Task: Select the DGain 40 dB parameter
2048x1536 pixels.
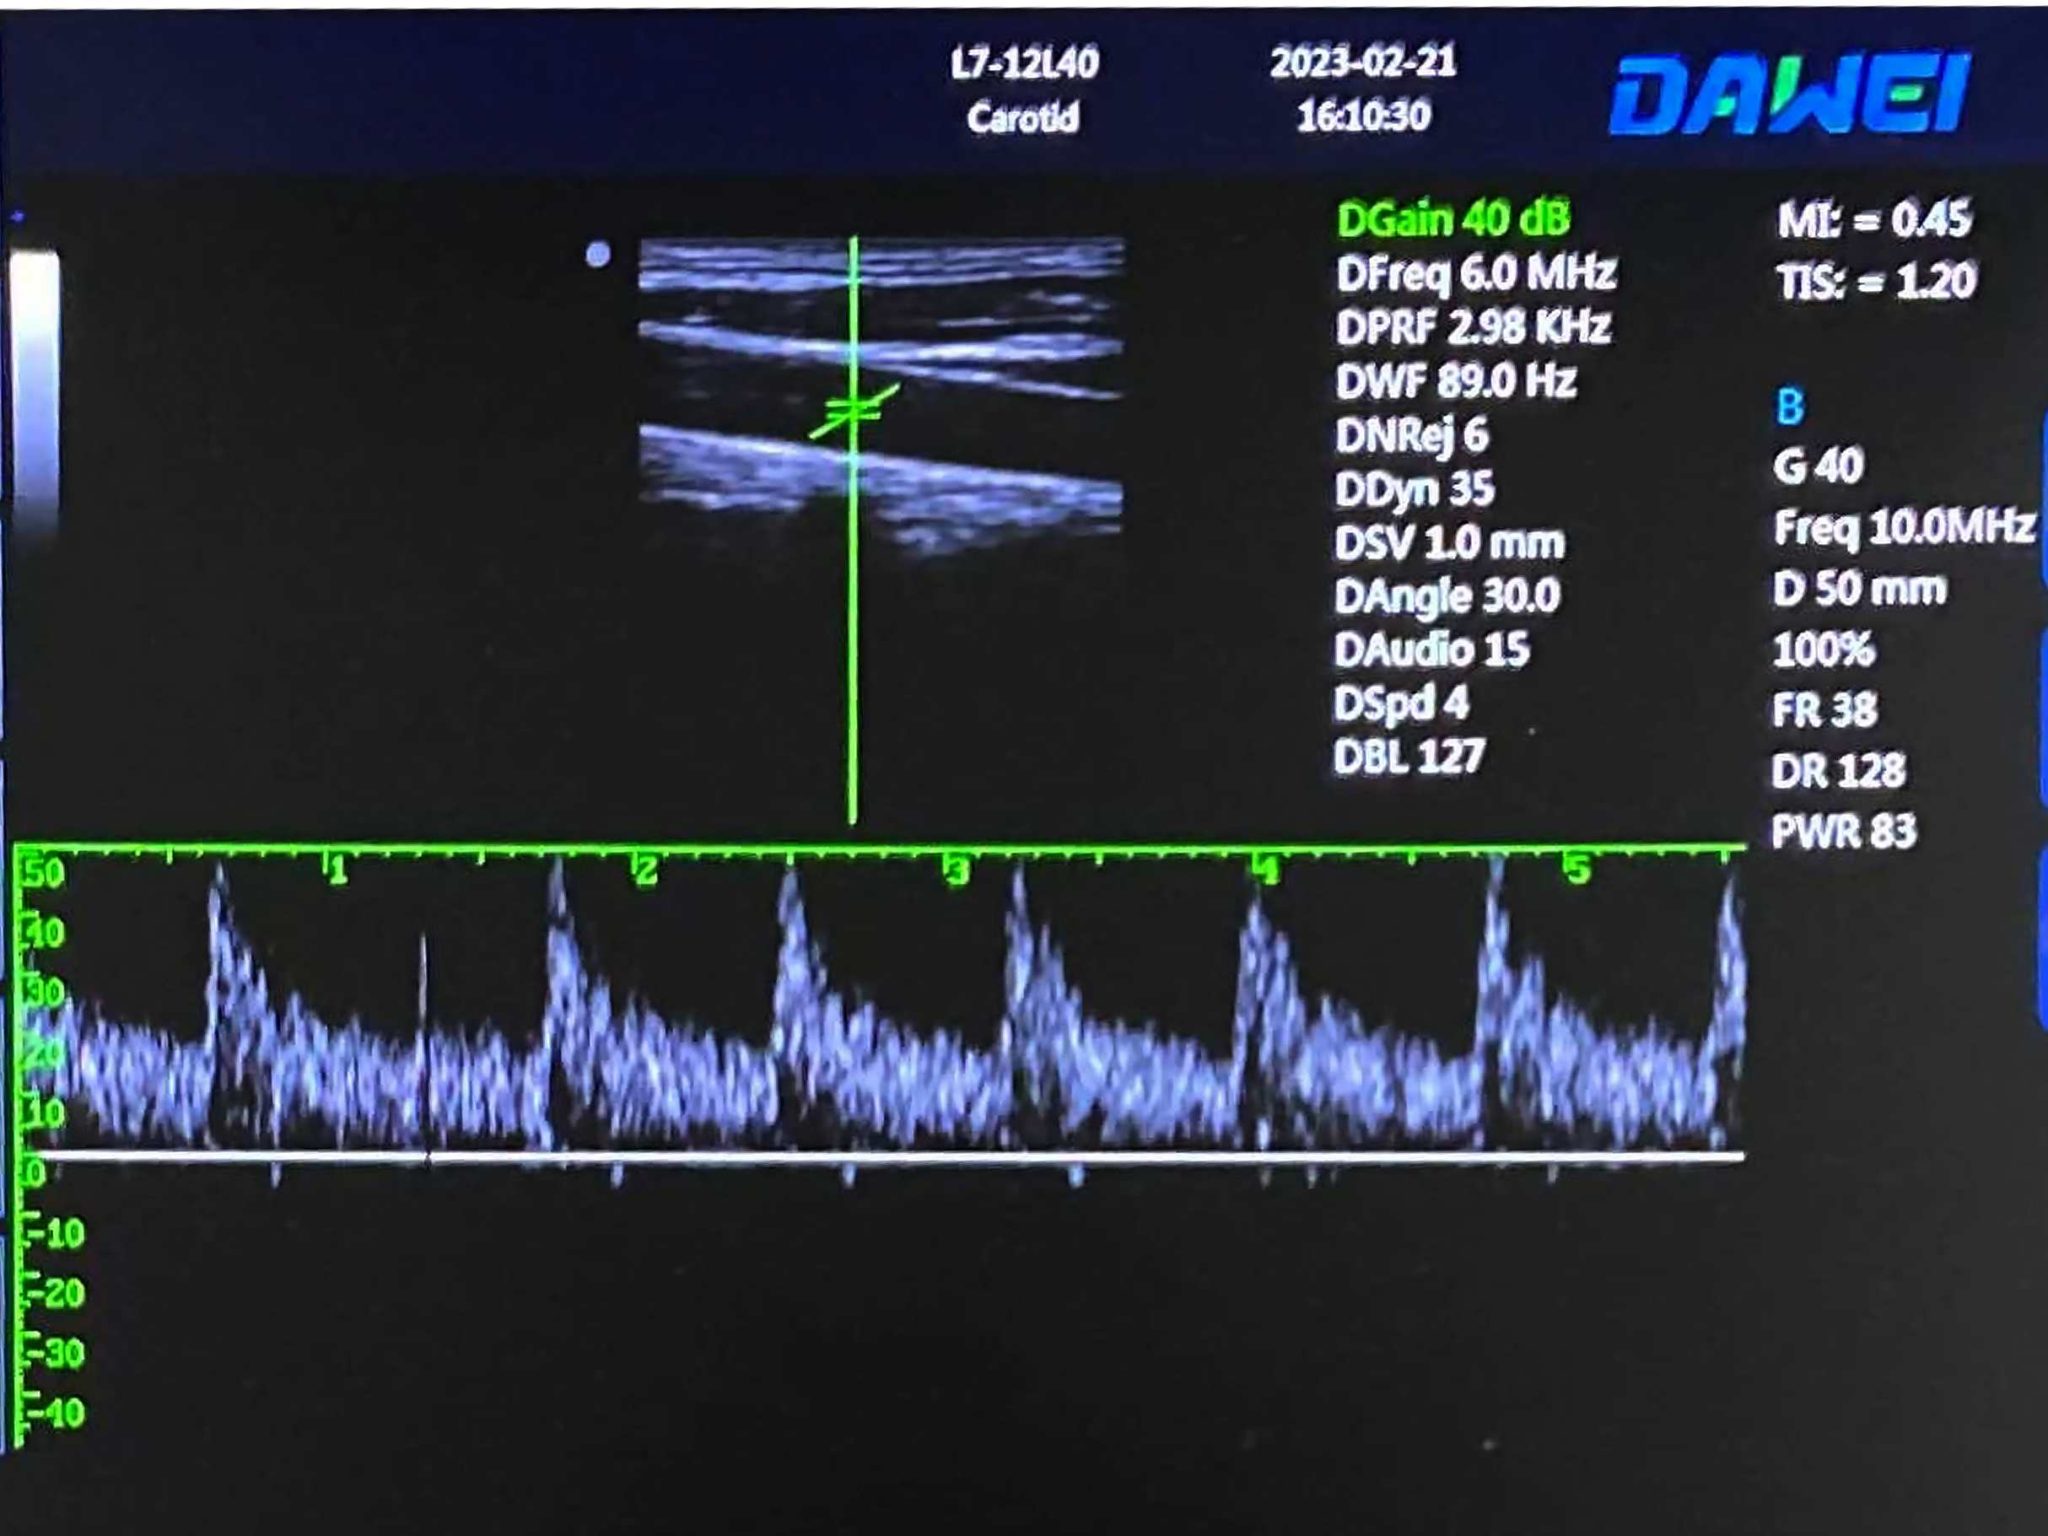Action: [1453, 219]
